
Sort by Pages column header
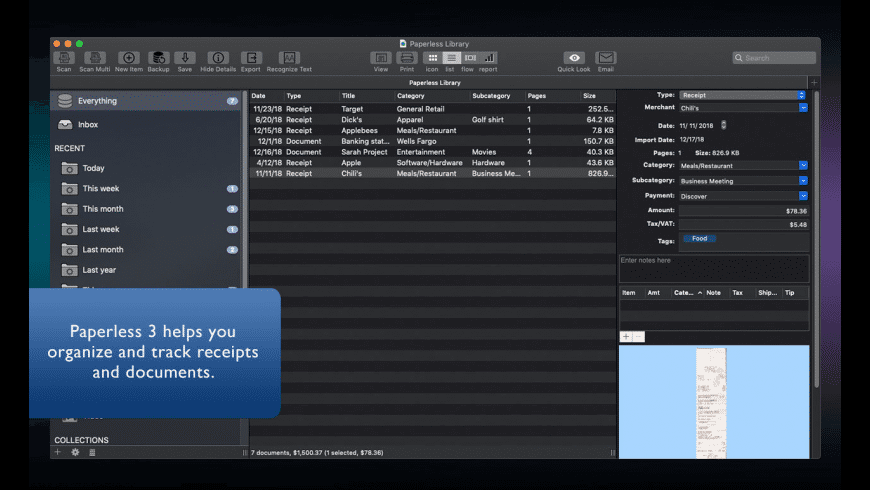[553, 96]
